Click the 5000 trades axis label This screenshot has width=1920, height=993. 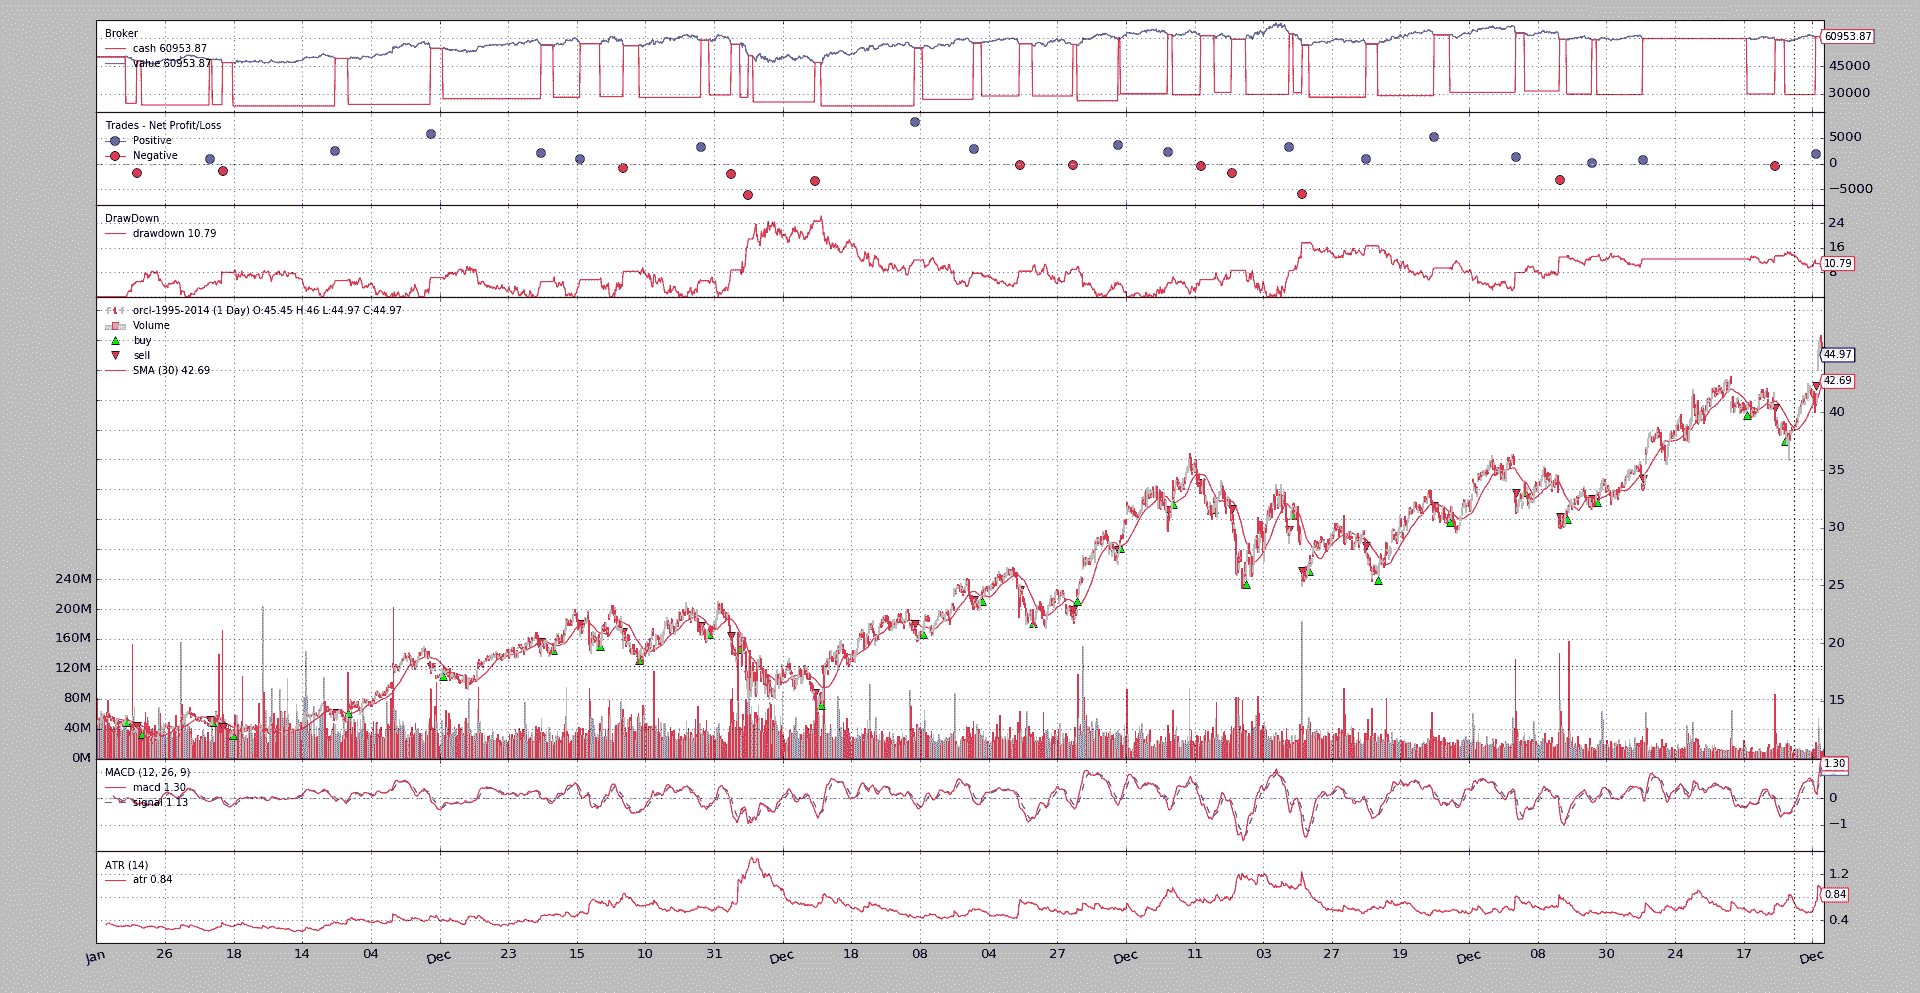1845,137
